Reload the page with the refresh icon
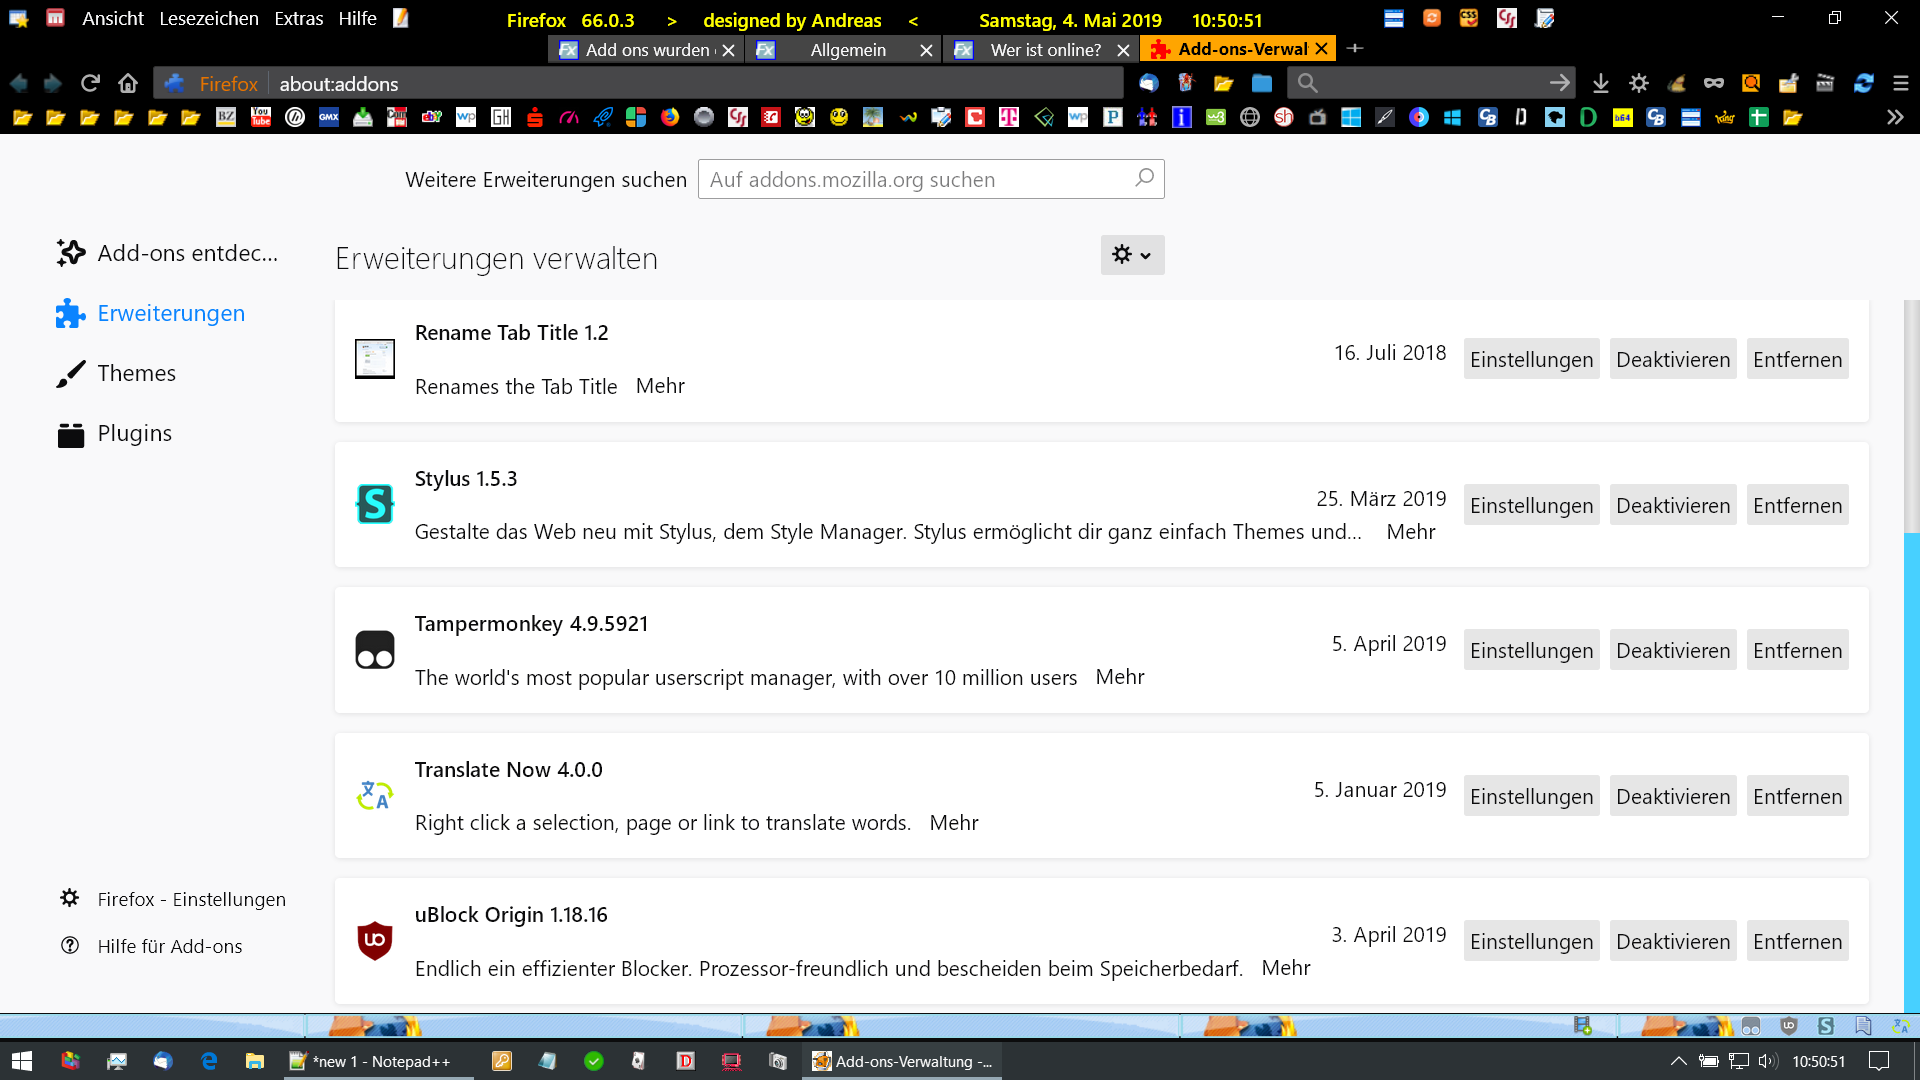The width and height of the screenshot is (1920, 1080). [90, 83]
